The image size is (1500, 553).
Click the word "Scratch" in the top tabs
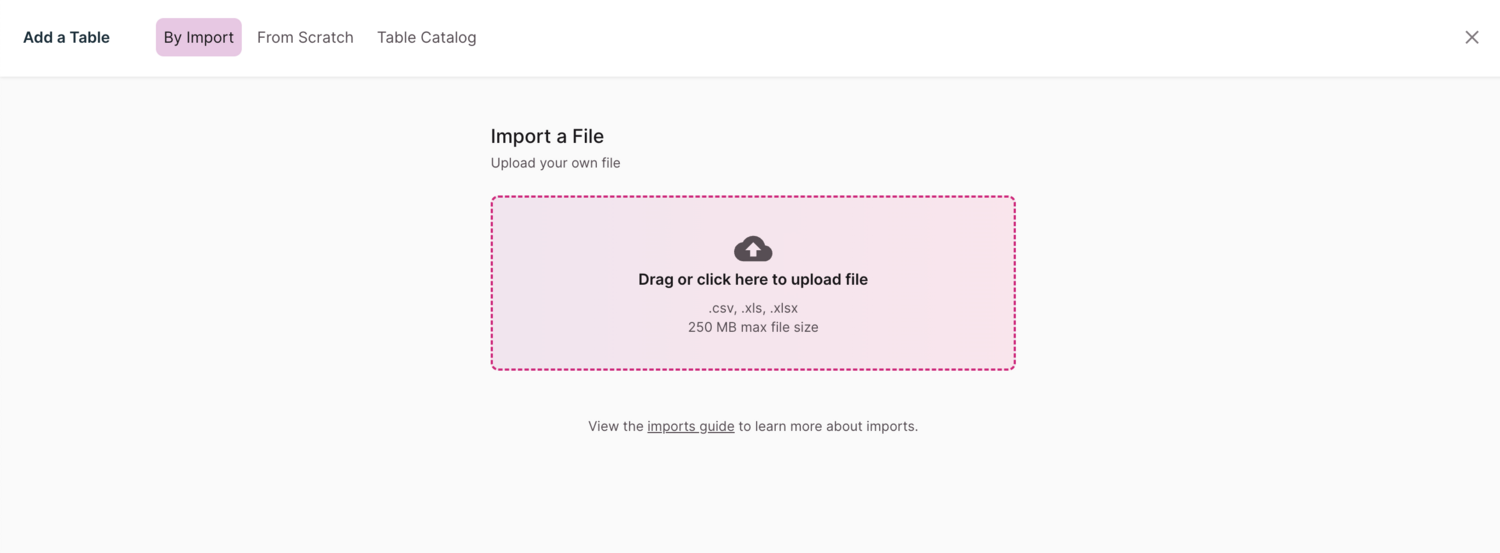pos(325,37)
